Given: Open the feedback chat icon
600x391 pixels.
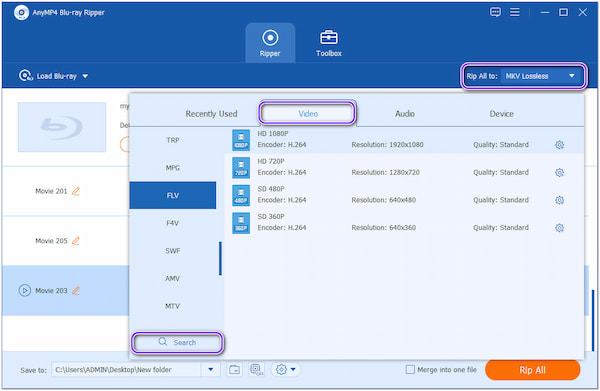Looking at the screenshot, I should tap(495, 12).
